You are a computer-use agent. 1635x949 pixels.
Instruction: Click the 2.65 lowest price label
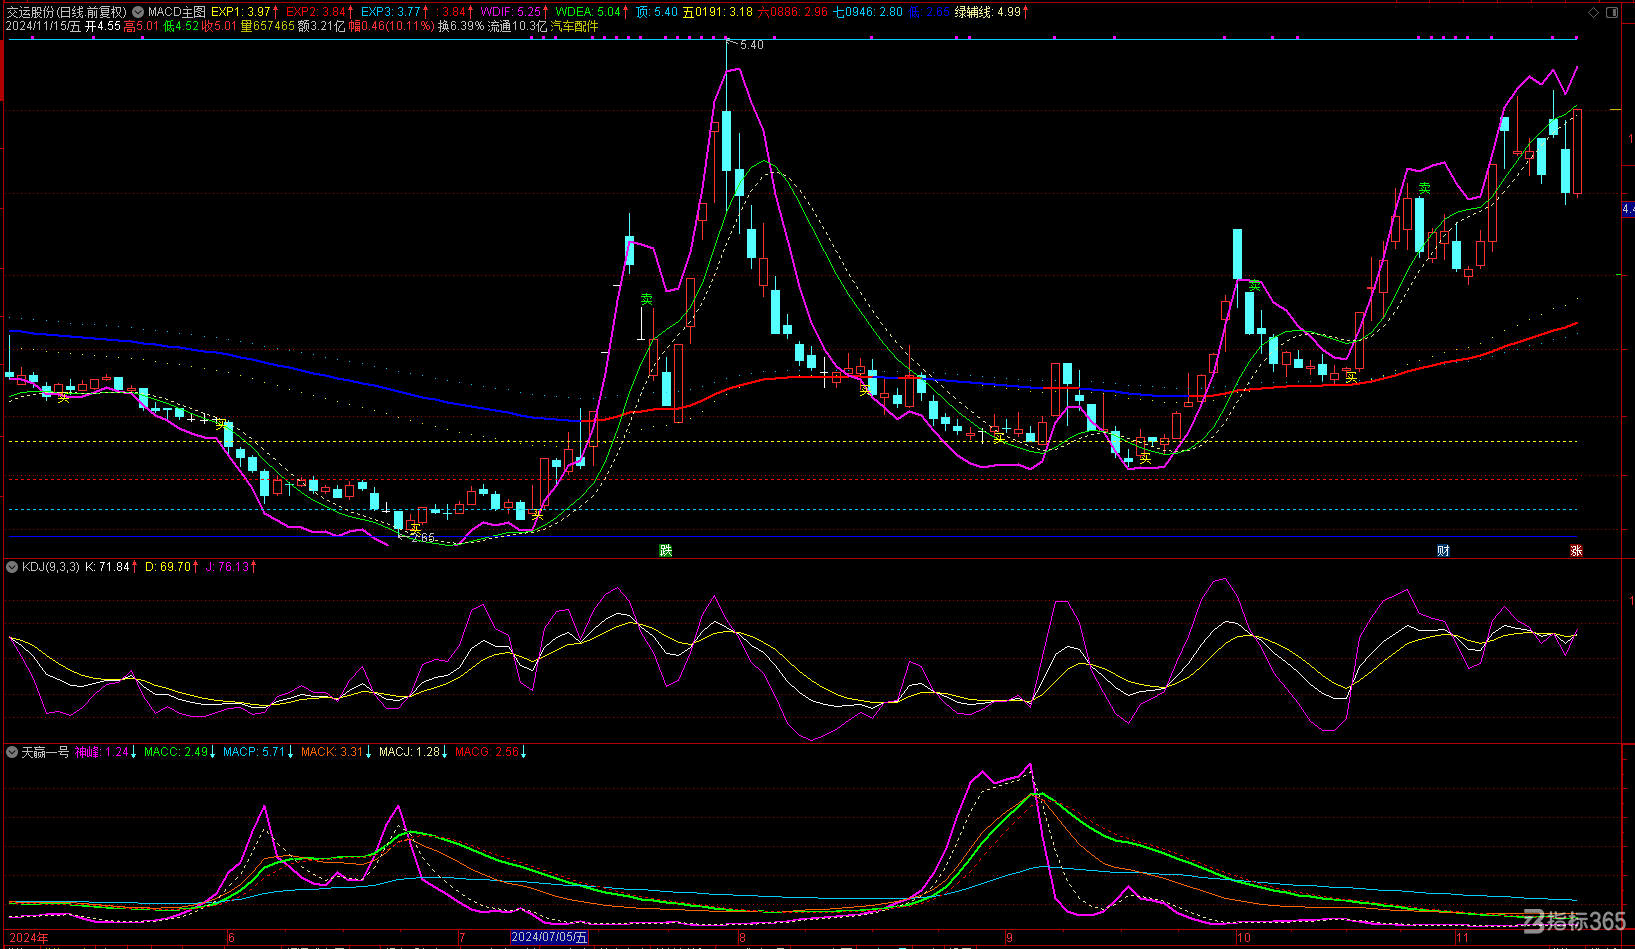point(424,538)
